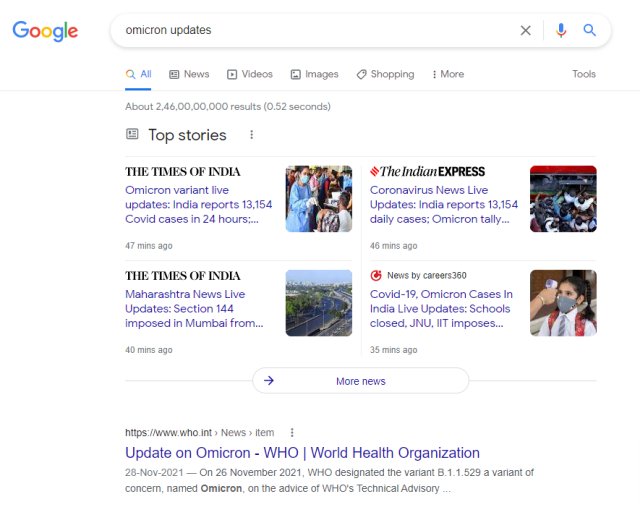Switch to the News tab
Image resolution: width=640 pixels, height=515 pixels.
pyautogui.click(x=189, y=74)
